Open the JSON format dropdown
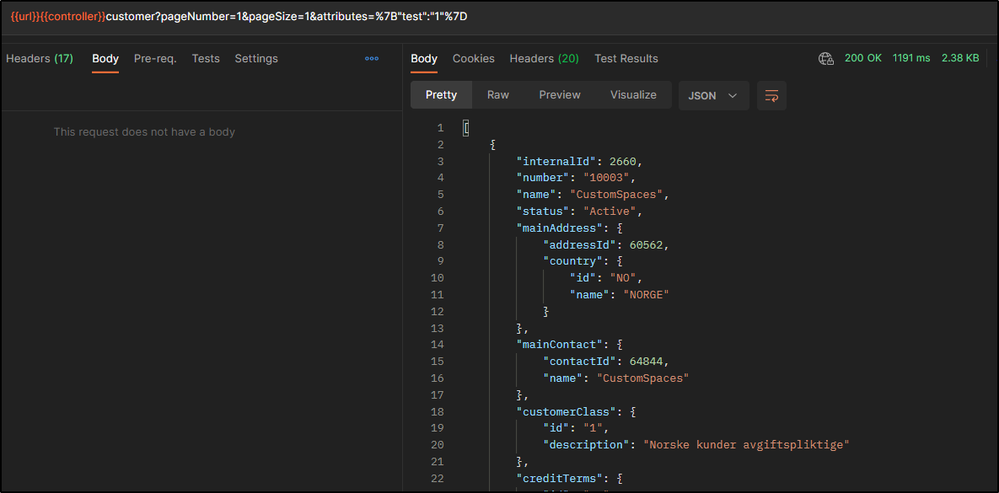This screenshot has width=999, height=493. pyautogui.click(x=713, y=95)
